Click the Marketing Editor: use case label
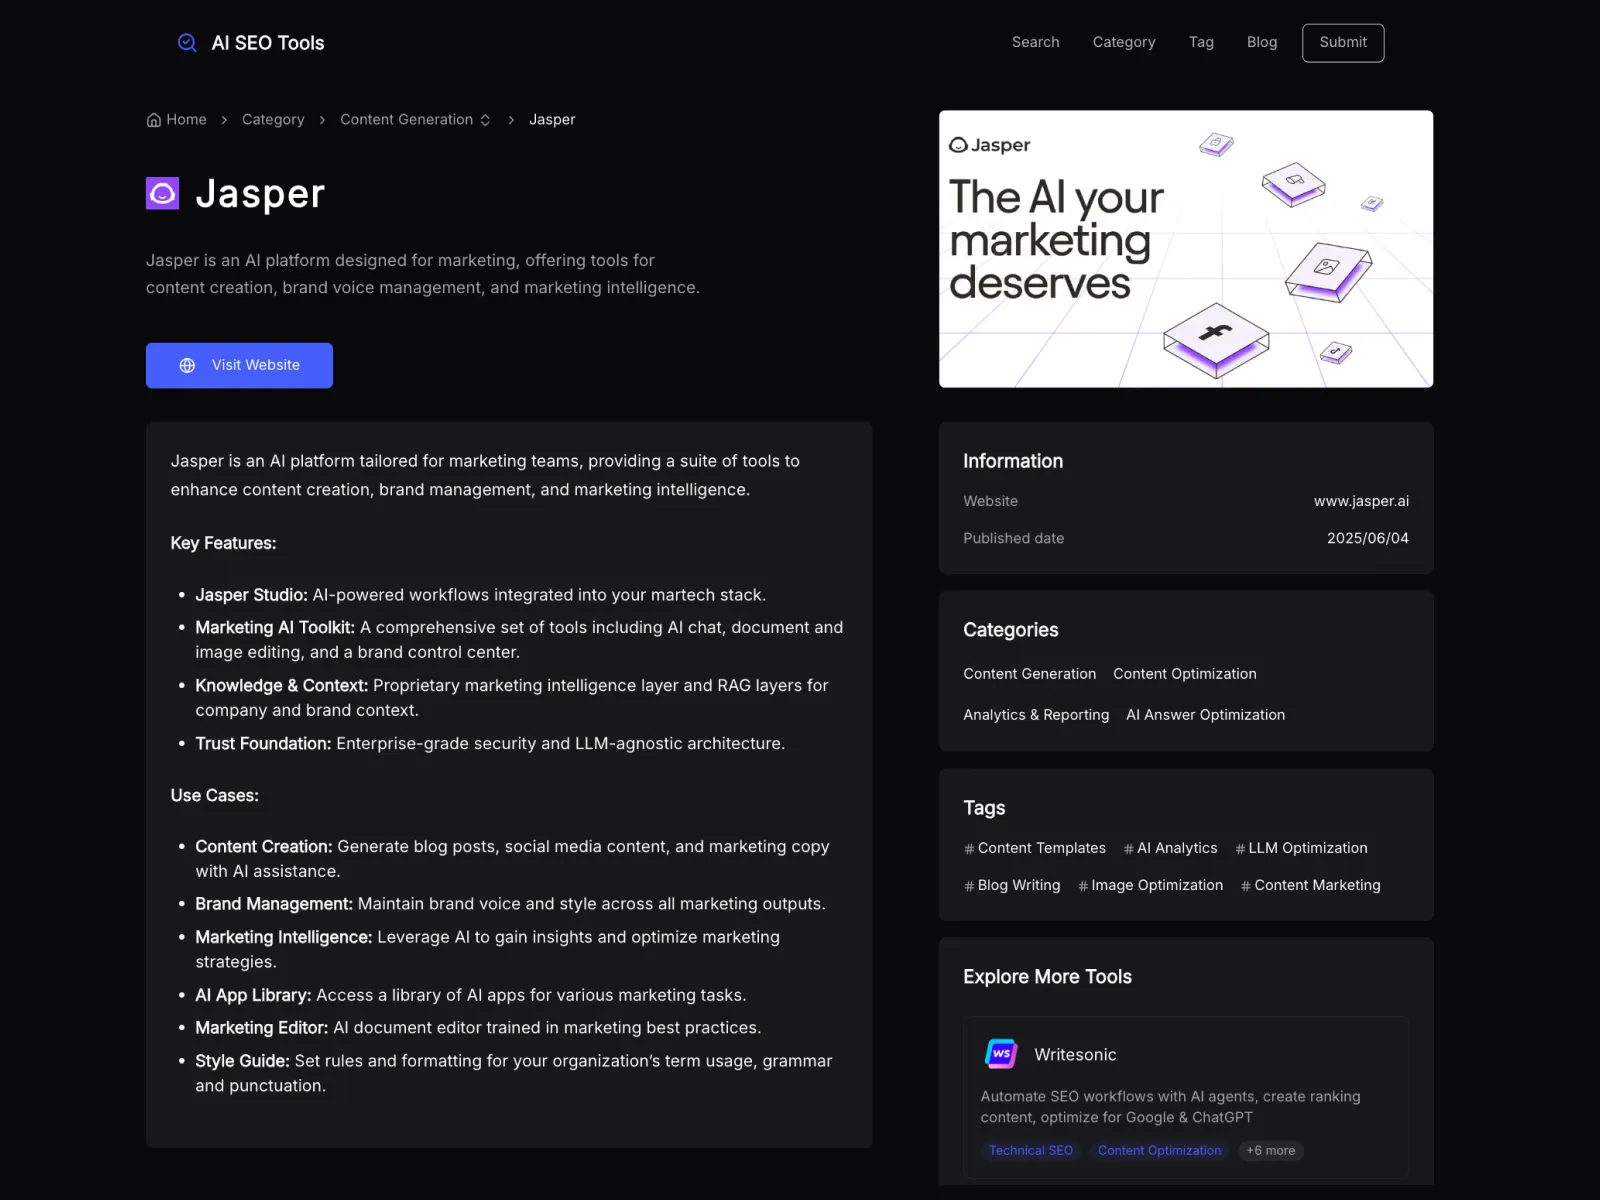This screenshot has width=1600, height=1200. pos(262,1028)
